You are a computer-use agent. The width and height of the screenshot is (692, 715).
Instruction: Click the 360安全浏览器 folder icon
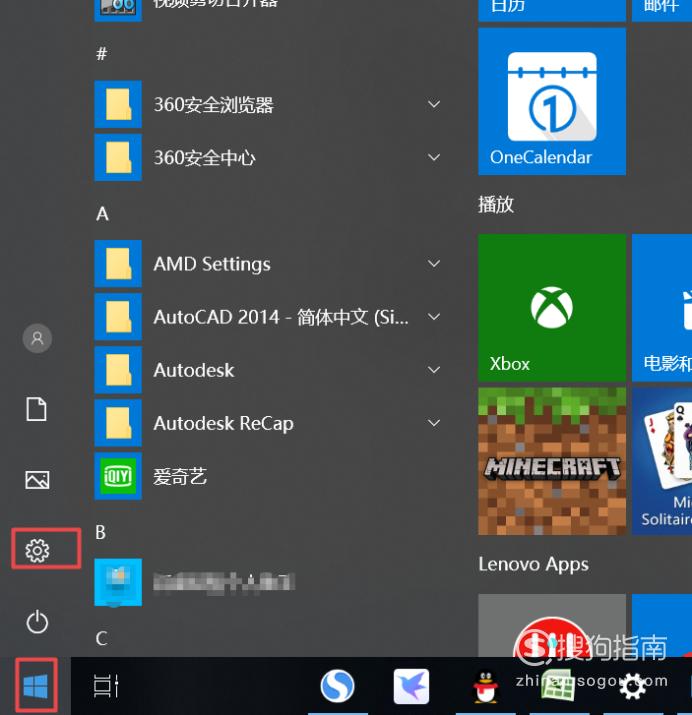click(118, 104)
